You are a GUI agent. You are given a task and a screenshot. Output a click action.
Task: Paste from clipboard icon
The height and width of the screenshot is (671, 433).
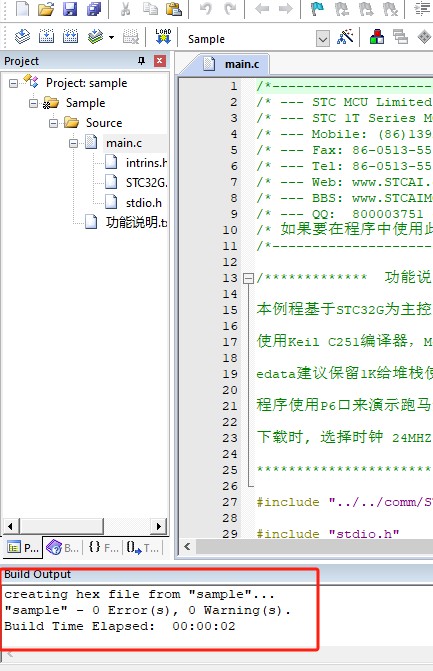(173, 8)
